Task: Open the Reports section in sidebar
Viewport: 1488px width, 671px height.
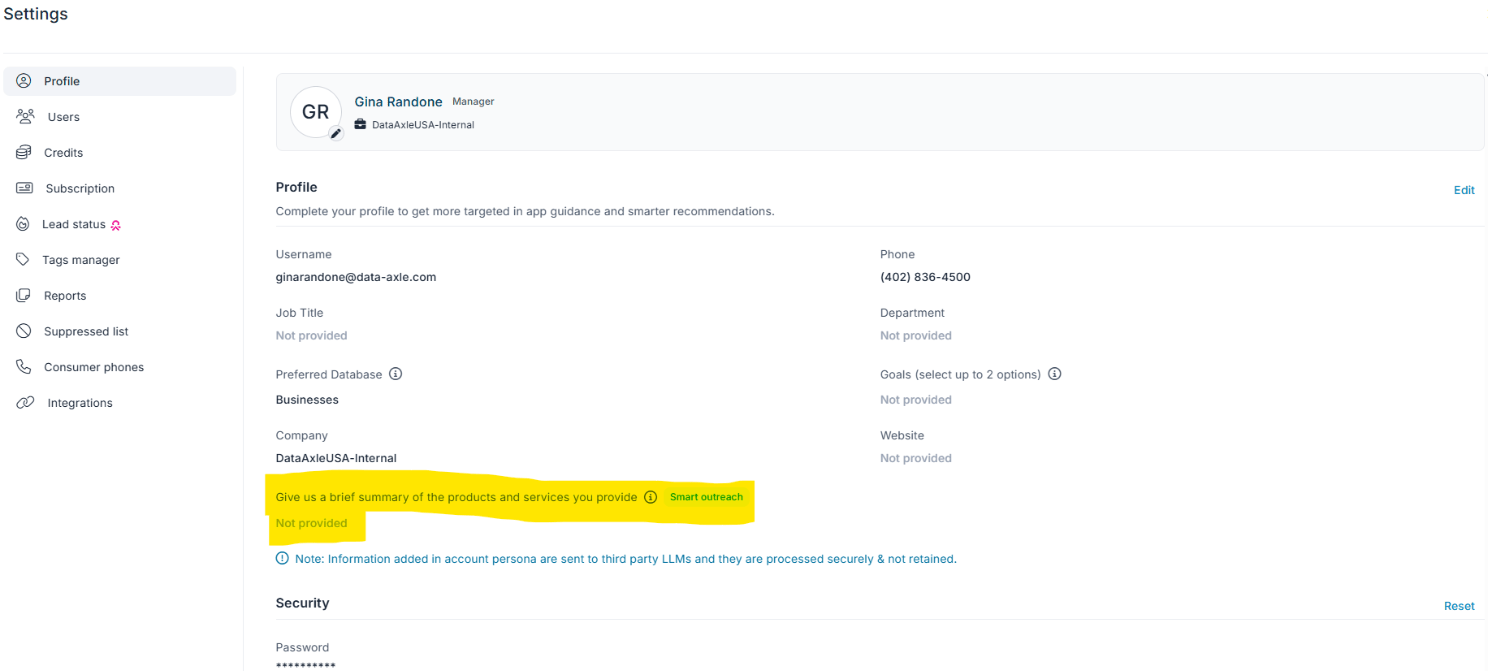Action: [65, 296]
